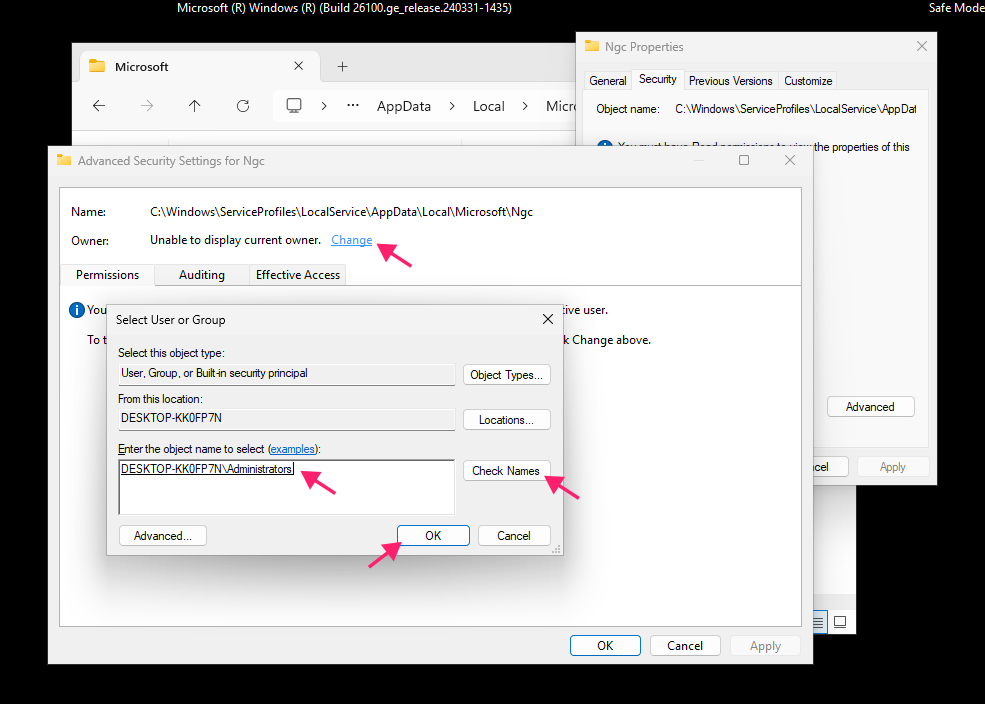Screen dimensions: 985x704
Task: Click the blue info icon in Permissions tab
Action: coord(77,310)
